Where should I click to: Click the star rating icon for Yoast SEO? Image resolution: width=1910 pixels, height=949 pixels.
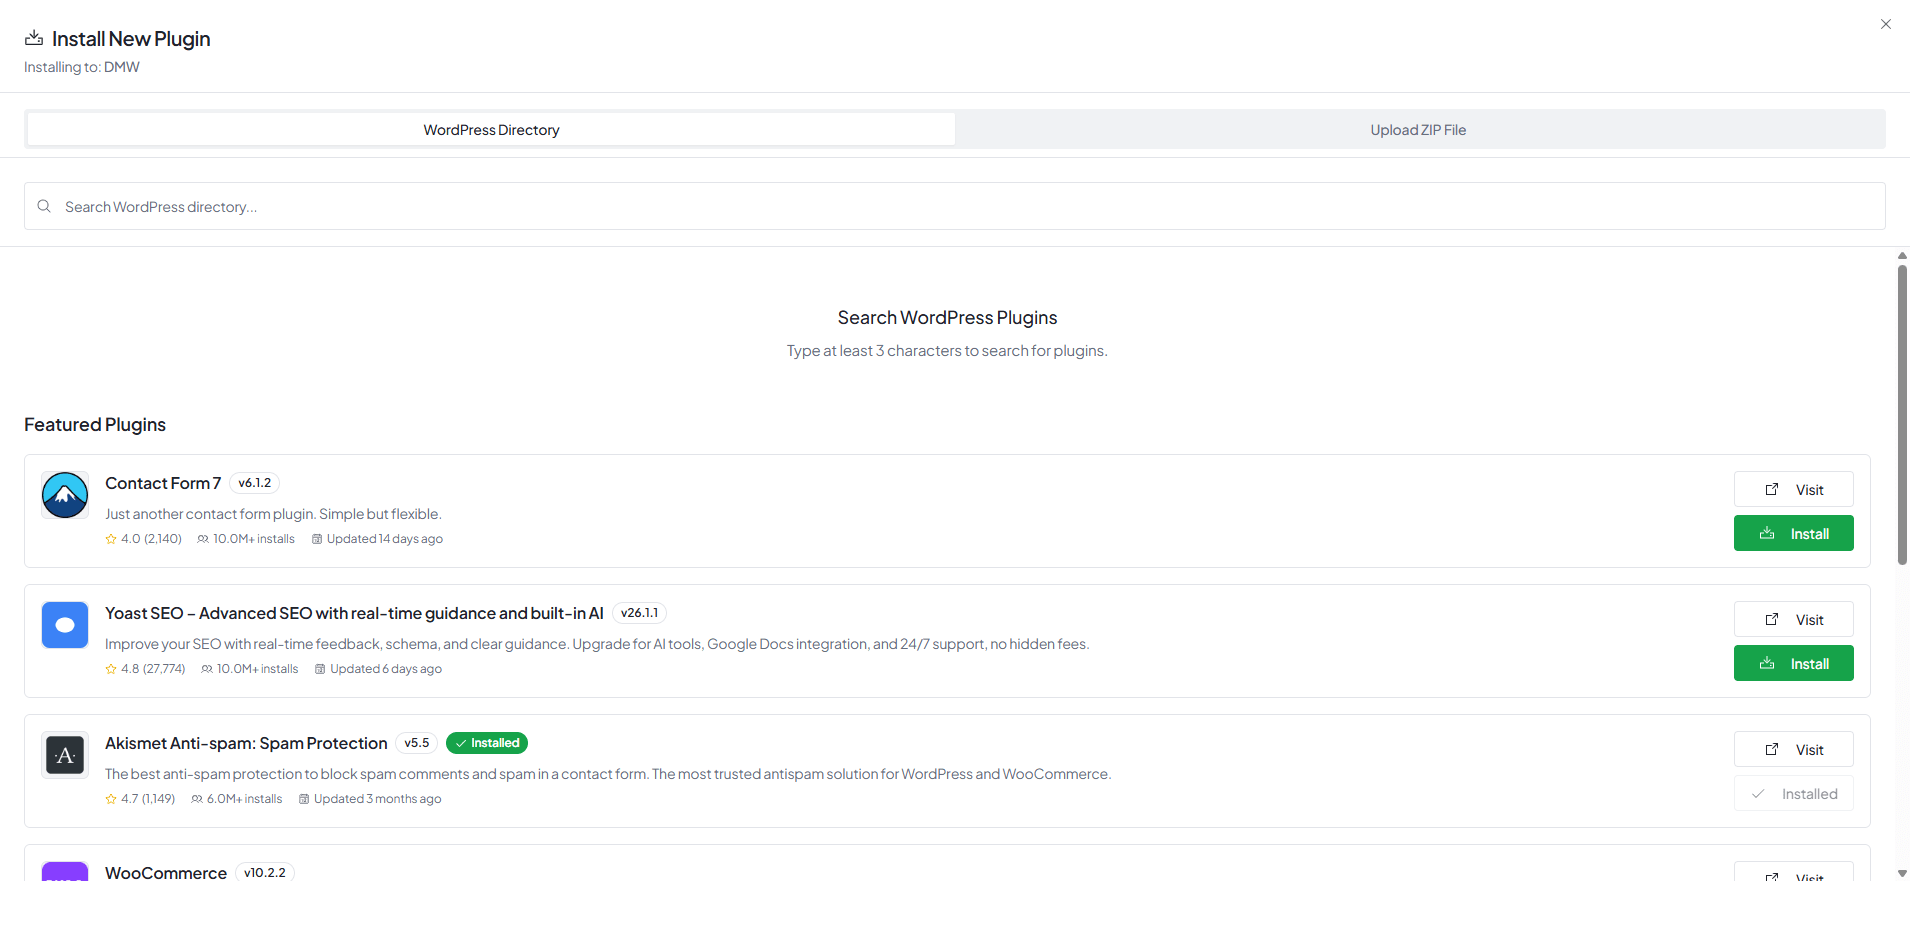[x=111, y=669]
